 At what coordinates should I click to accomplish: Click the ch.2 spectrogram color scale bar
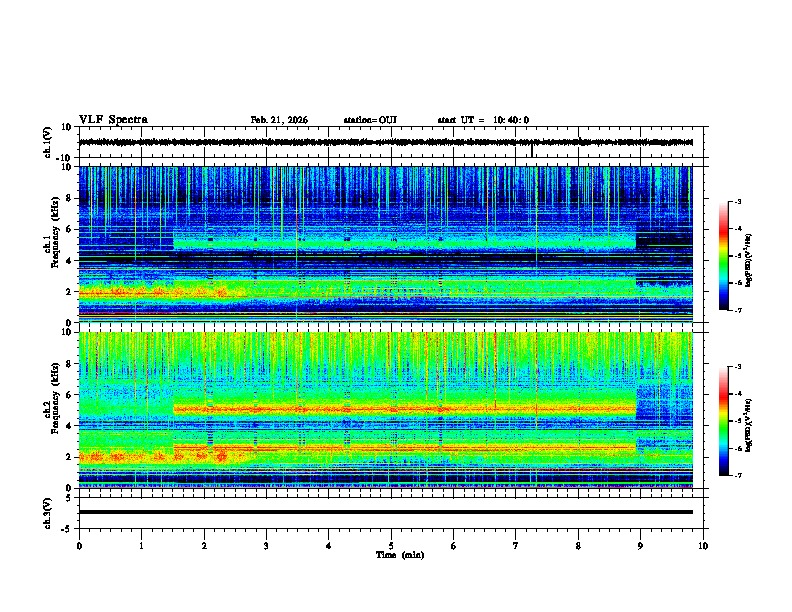tap(724, 421)
